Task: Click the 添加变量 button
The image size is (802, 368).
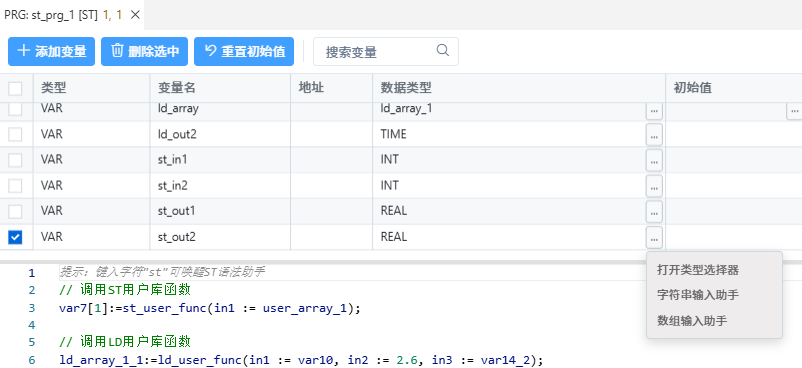Action: [52, 51]
